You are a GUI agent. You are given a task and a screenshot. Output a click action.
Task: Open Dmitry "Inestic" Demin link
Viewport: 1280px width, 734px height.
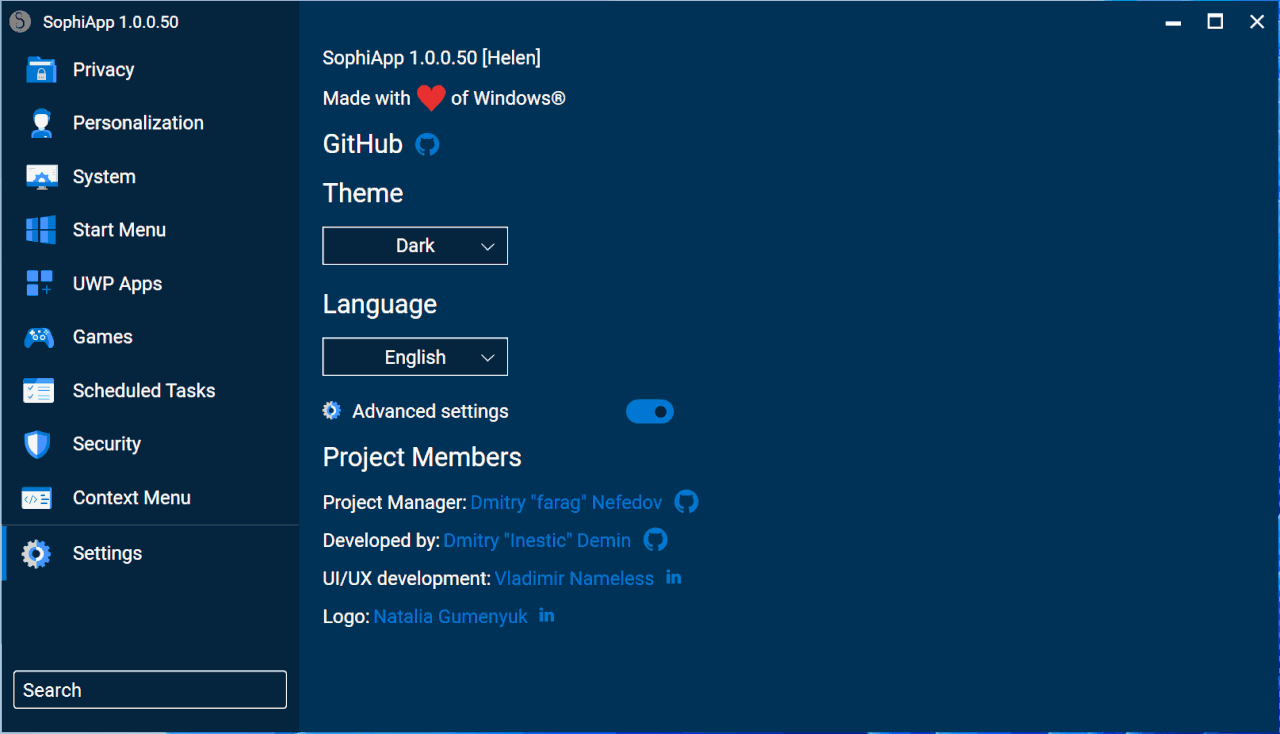(537, 541)
